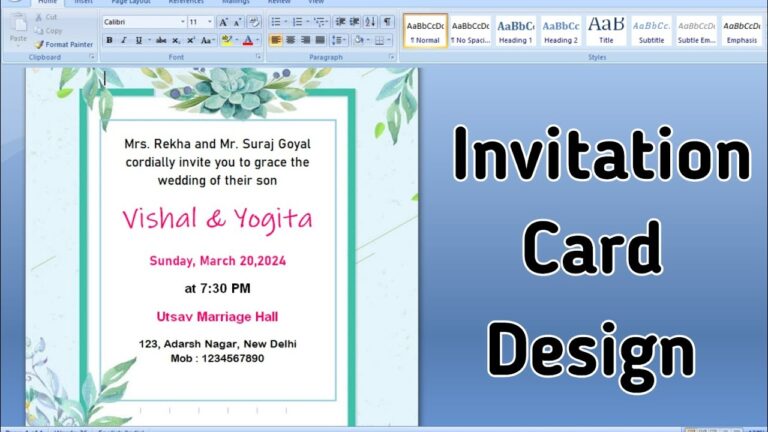
Task: Toggle bold formatting
Action: coord(110,40)
